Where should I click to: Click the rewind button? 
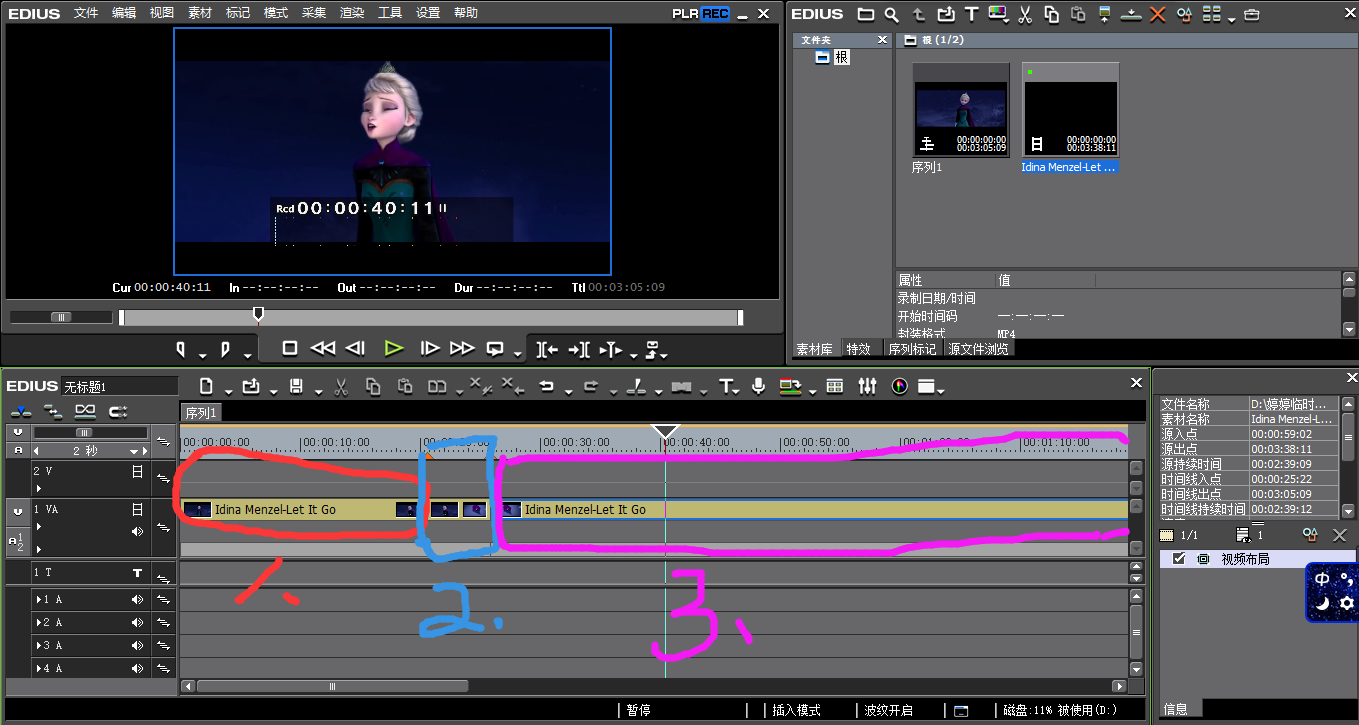click(x=323, y=348)
